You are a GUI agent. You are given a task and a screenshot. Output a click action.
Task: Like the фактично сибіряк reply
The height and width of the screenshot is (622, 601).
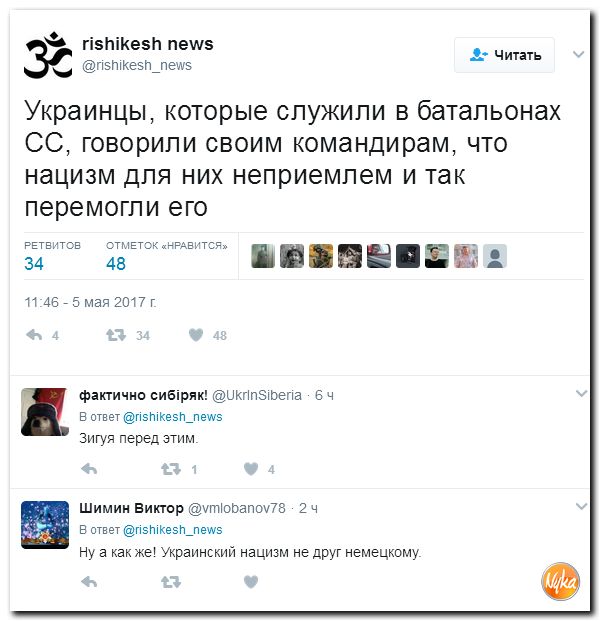[x=251, y=469]
